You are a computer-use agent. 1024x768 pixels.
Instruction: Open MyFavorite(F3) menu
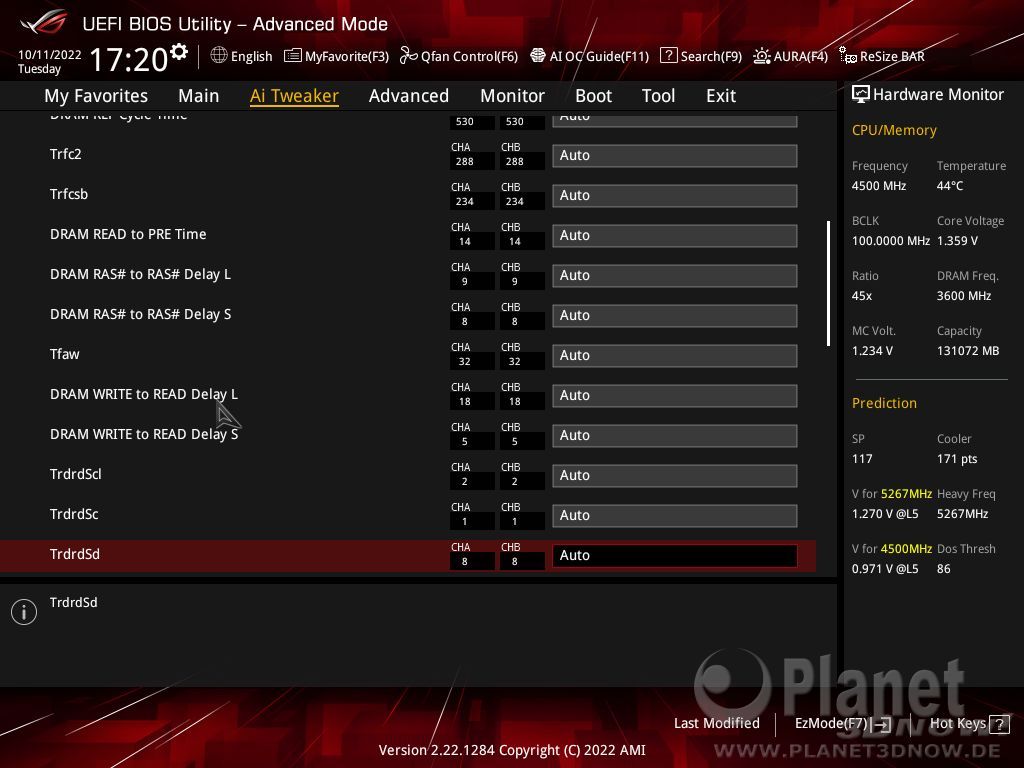[337, 56]
